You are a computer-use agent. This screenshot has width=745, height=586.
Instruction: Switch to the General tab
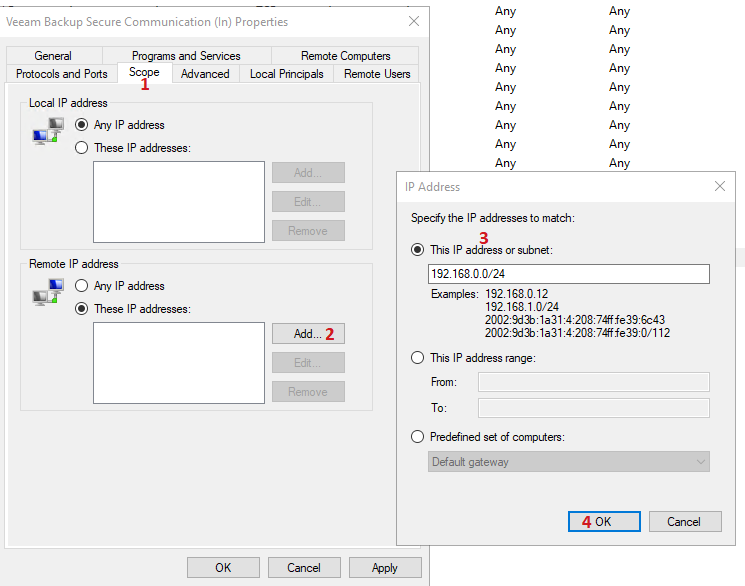[53, 56]
